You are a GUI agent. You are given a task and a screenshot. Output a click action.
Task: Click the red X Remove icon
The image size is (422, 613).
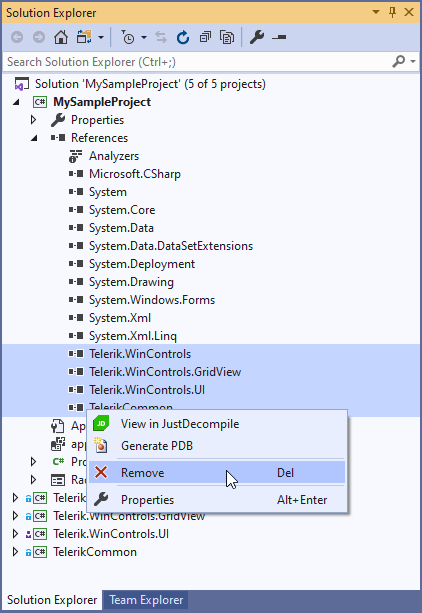(x=101, y=472)
